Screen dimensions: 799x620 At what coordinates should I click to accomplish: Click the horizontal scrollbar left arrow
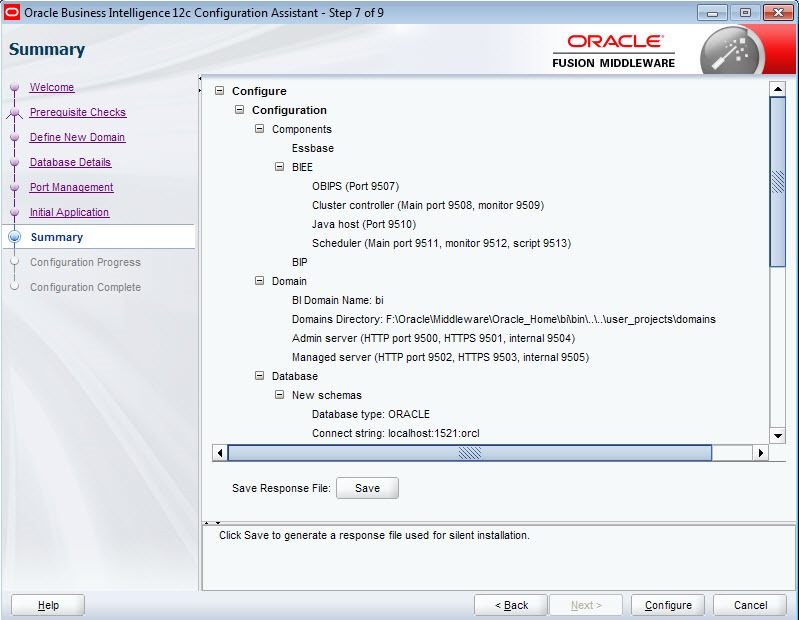(x=220, y=452)
